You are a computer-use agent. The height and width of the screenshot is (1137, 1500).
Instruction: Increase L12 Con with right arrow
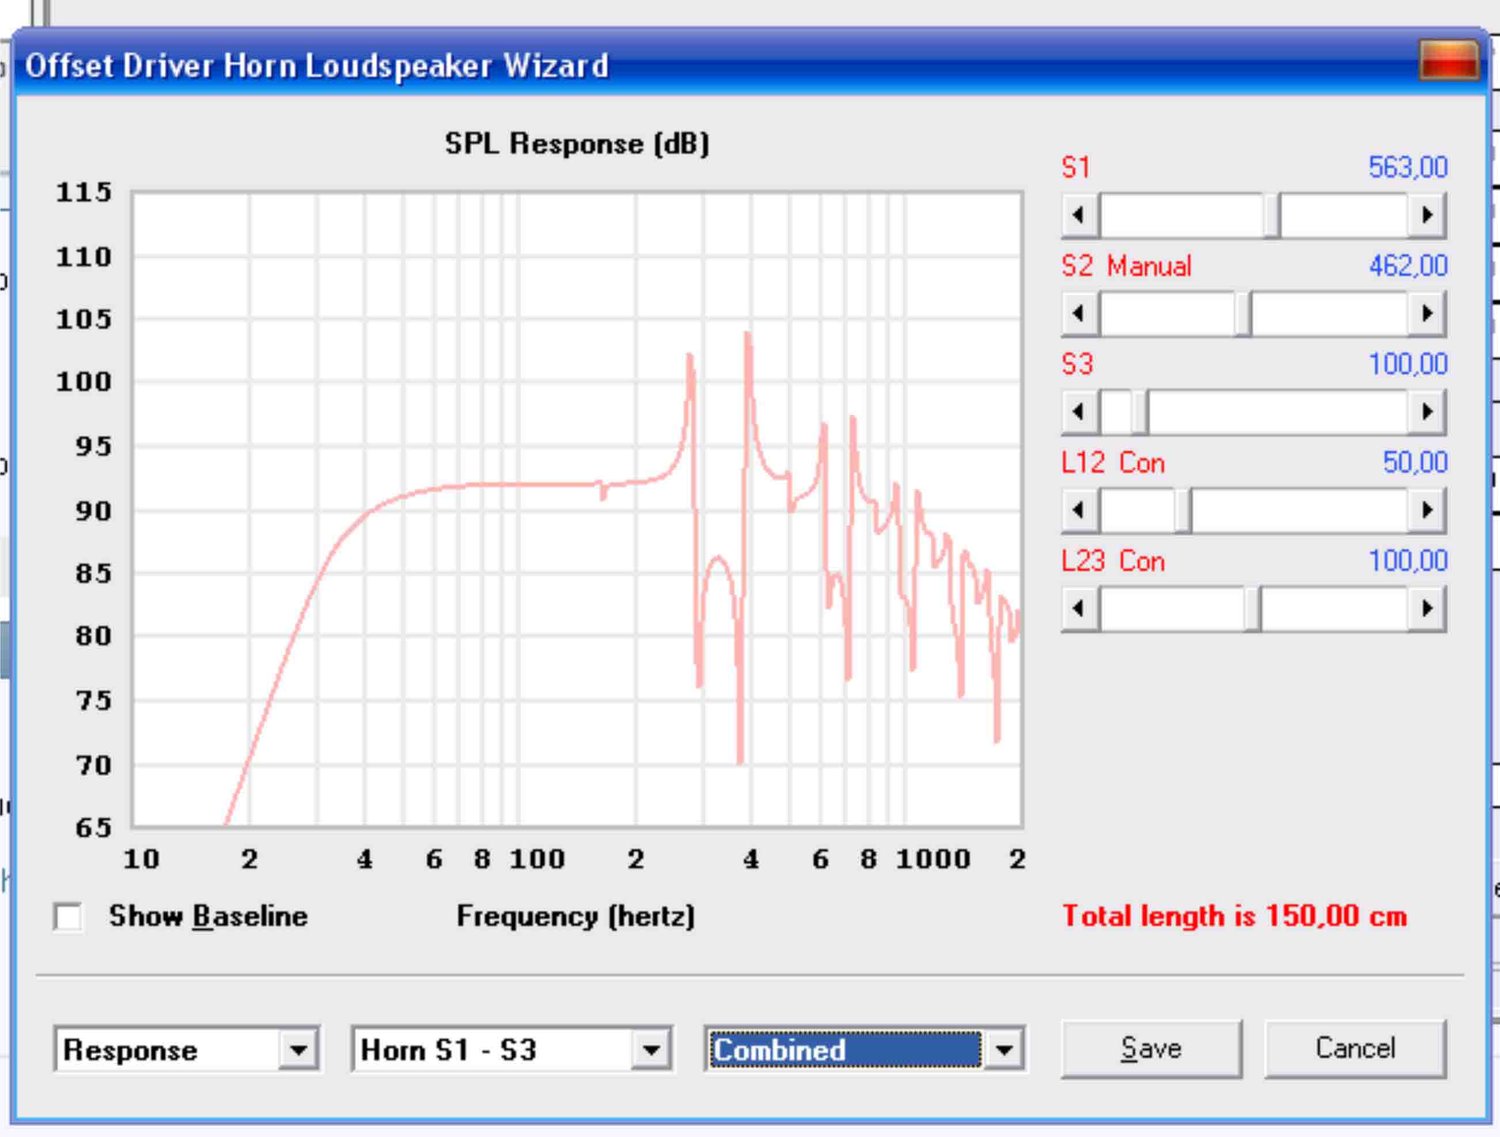[x=1427, y=511]
